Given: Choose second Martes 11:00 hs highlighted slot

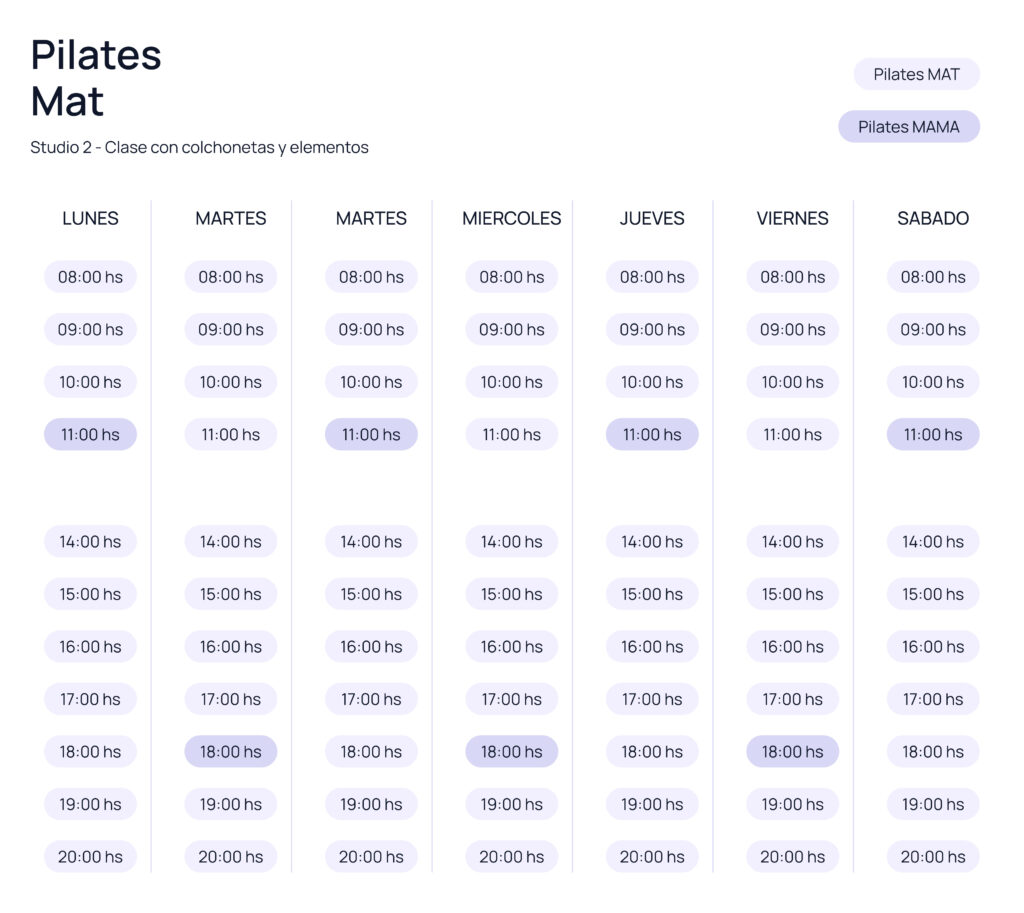Looking at the screenshot, I should pos(371,434).
